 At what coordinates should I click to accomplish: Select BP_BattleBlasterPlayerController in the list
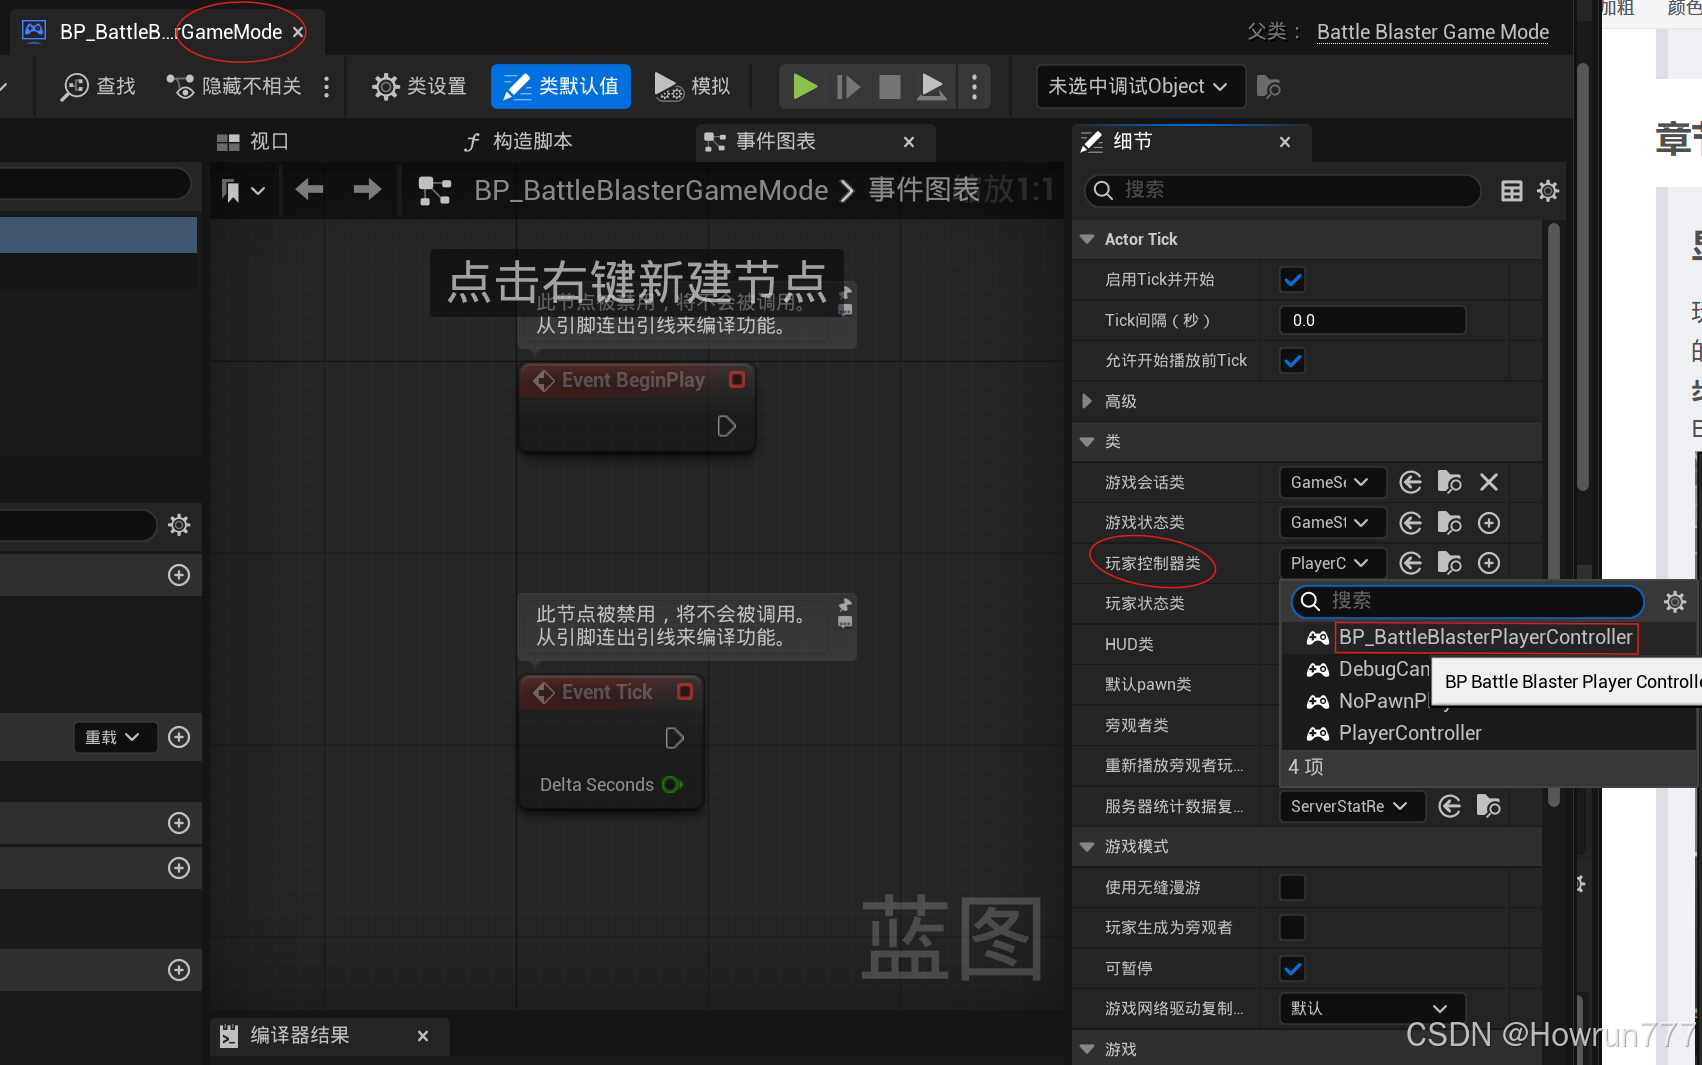pyautogui.click(x=1485, y=637)
